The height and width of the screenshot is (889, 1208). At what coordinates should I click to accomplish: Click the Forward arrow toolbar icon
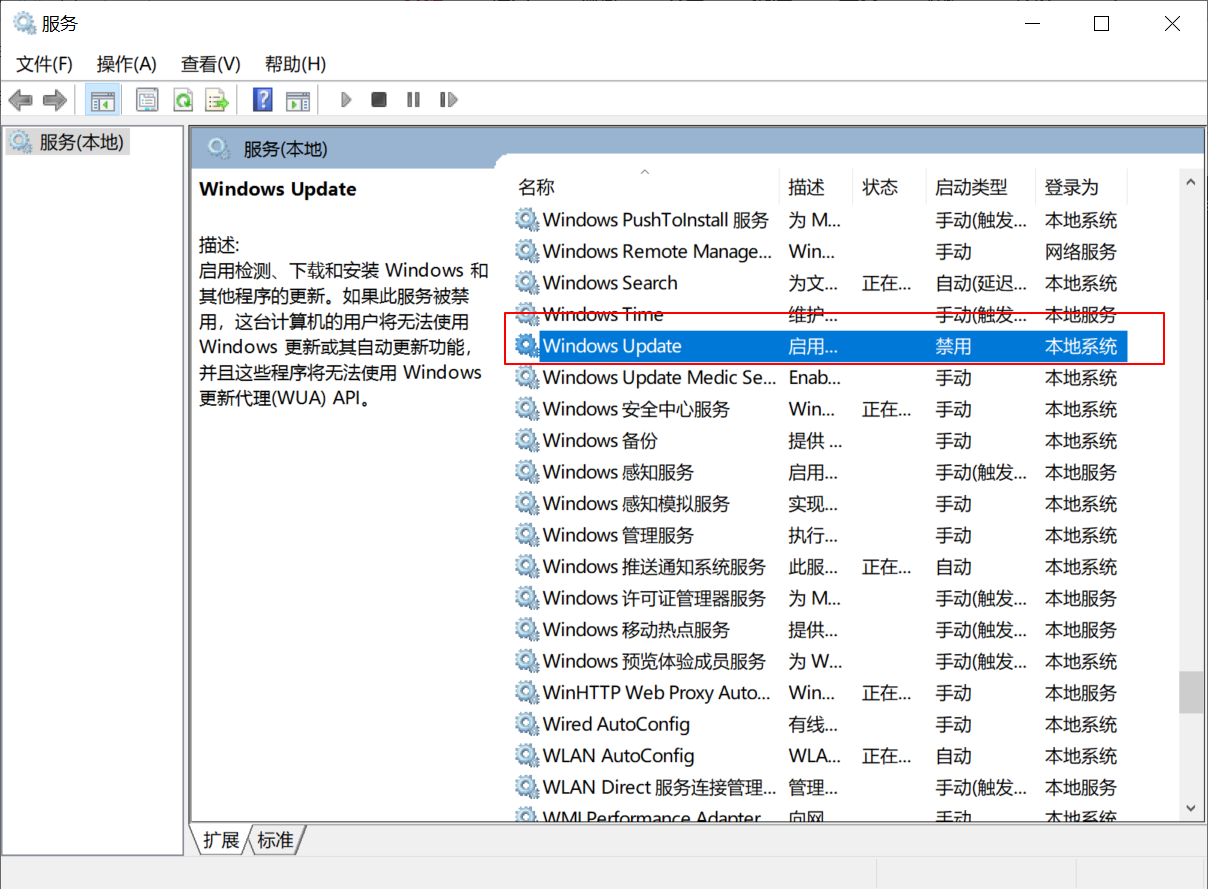(x=55, y=100)
